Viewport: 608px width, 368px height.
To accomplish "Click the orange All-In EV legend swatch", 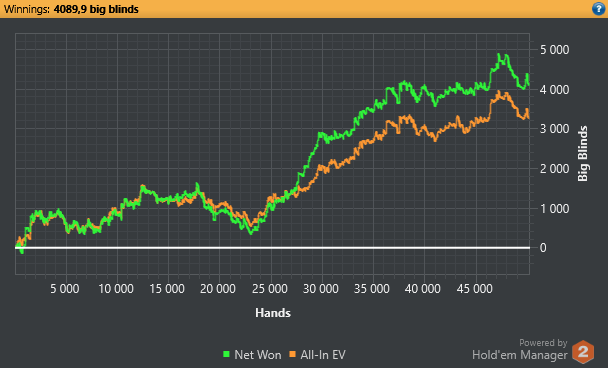I will coord(292,354).
